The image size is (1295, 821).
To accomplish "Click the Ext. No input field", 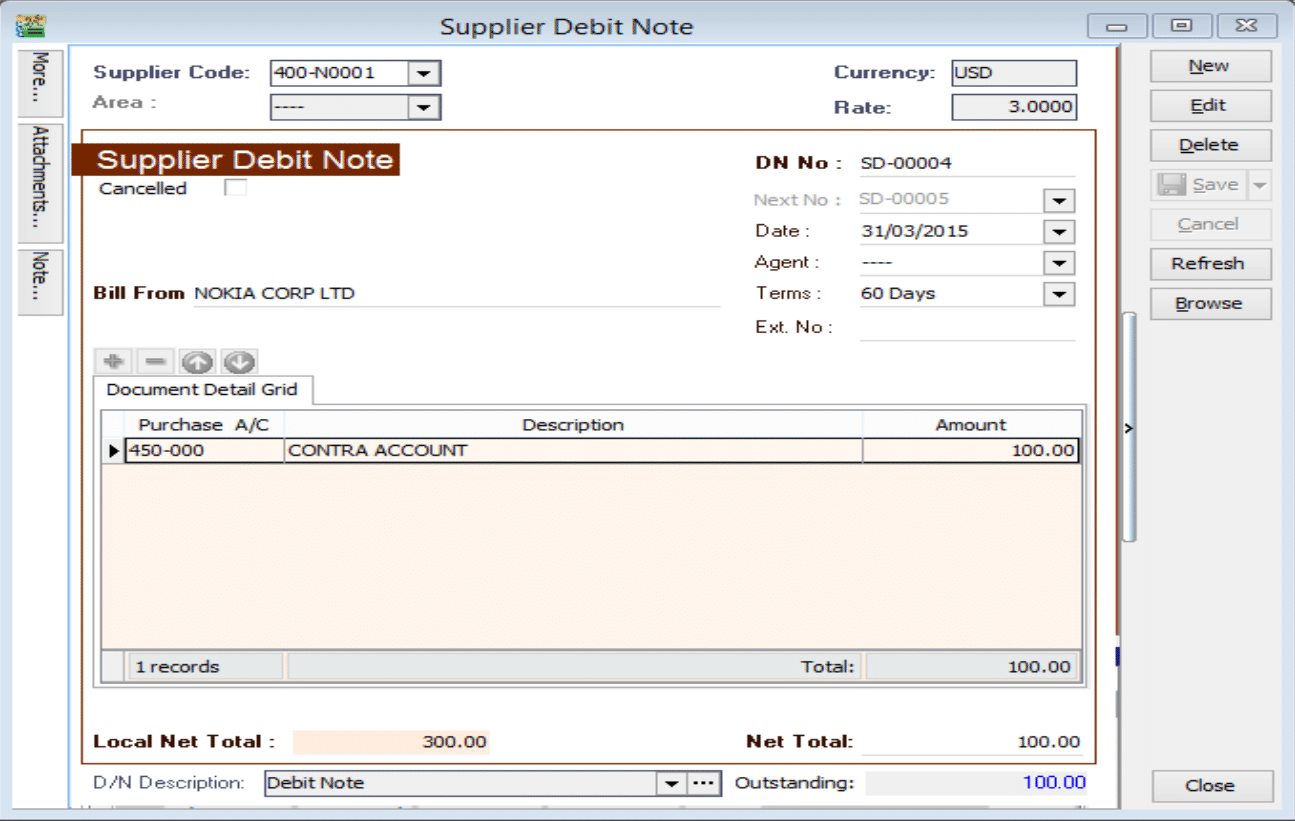I will click(966, 327).
